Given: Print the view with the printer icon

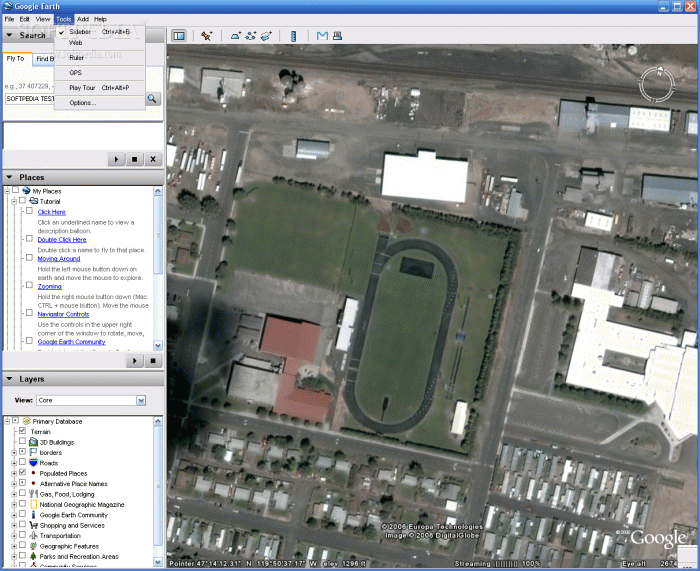Looking at the screenshot, I should tap(338, 36).
